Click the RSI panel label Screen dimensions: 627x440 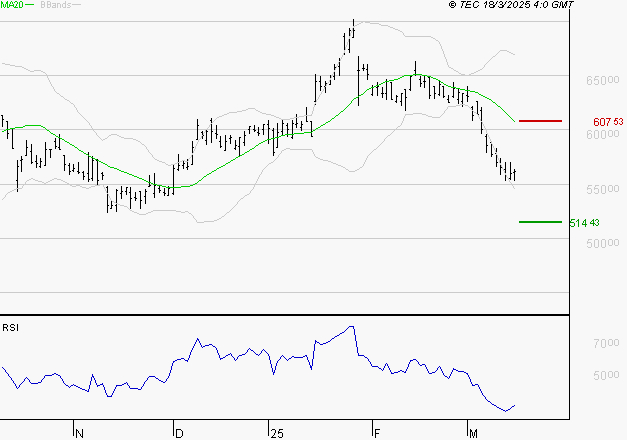coord(10,328)
